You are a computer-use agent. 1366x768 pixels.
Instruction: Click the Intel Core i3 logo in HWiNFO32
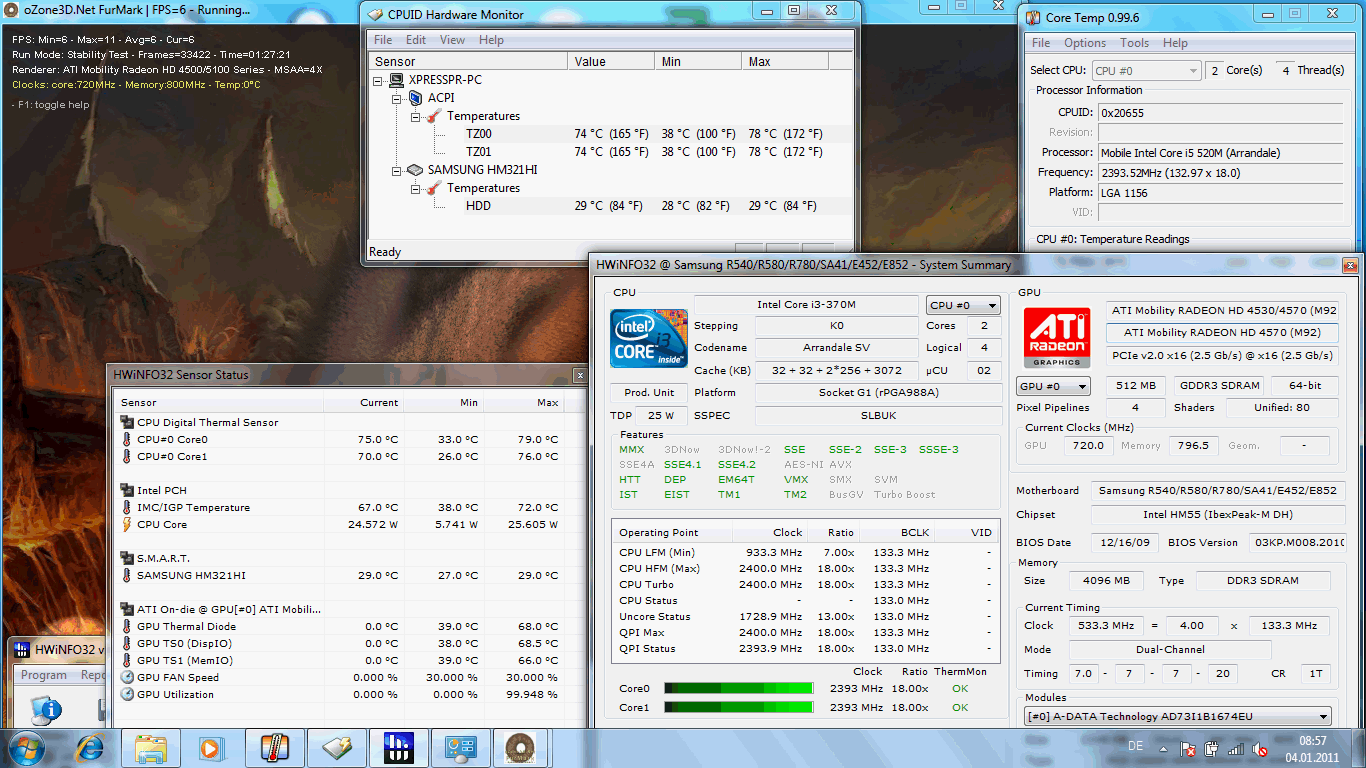pos(649,339)
